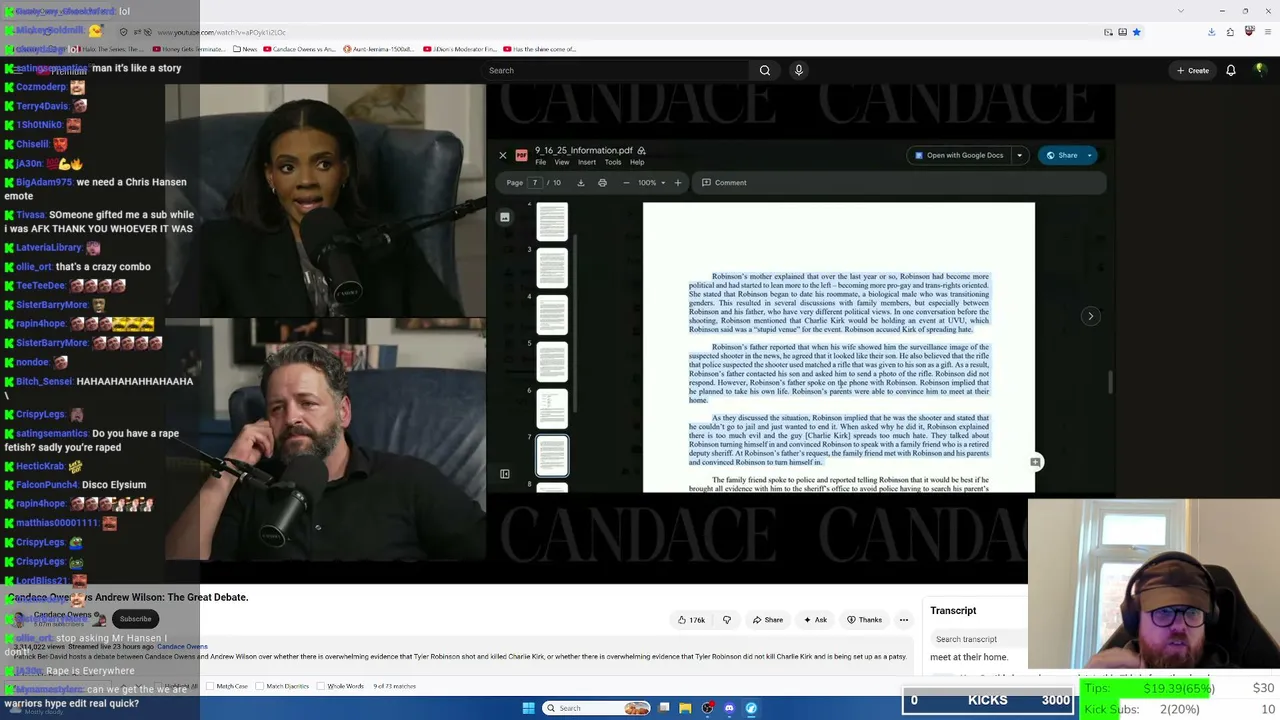
Task: Select the highlighted page 7 thumbnail
Action: (552, 456)
